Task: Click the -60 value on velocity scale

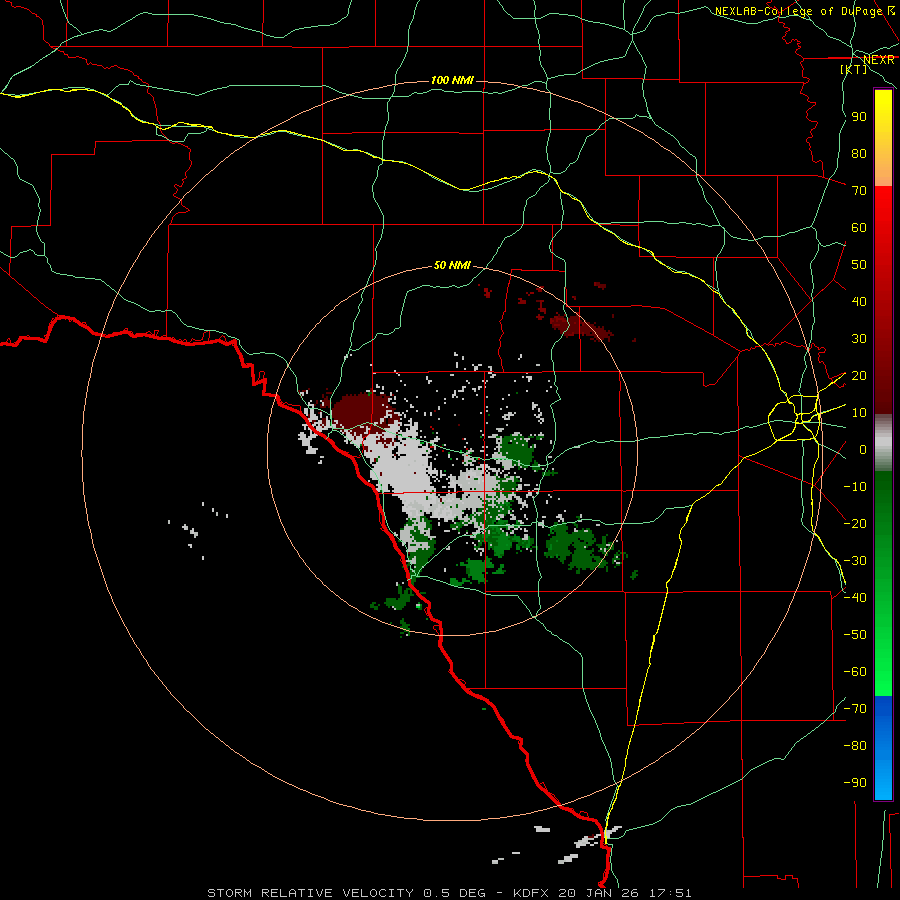Action: [855, 672]
